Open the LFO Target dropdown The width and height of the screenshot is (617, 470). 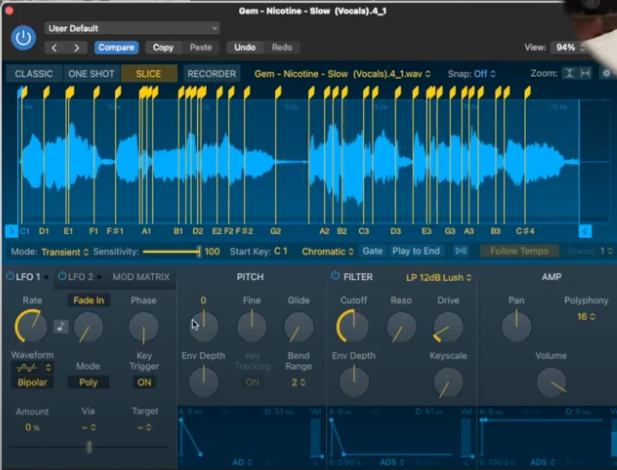click(144, 427)
